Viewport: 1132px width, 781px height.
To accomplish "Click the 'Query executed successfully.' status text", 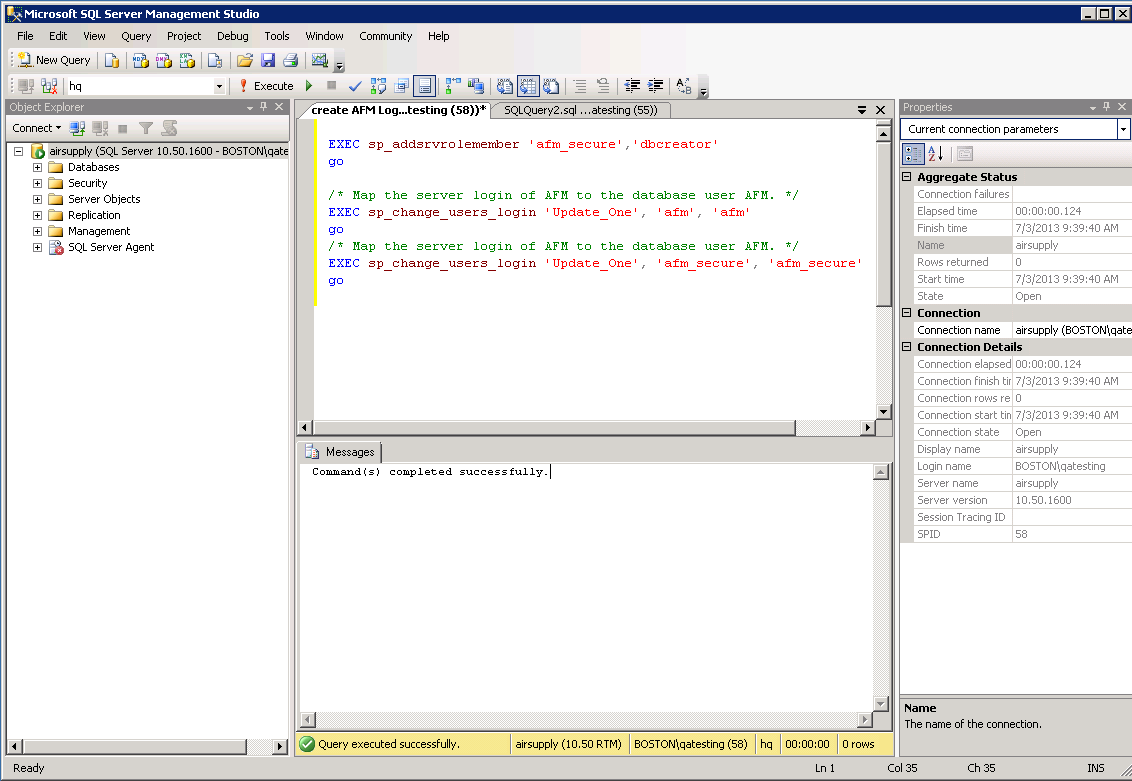I will (x=388, y=744).
